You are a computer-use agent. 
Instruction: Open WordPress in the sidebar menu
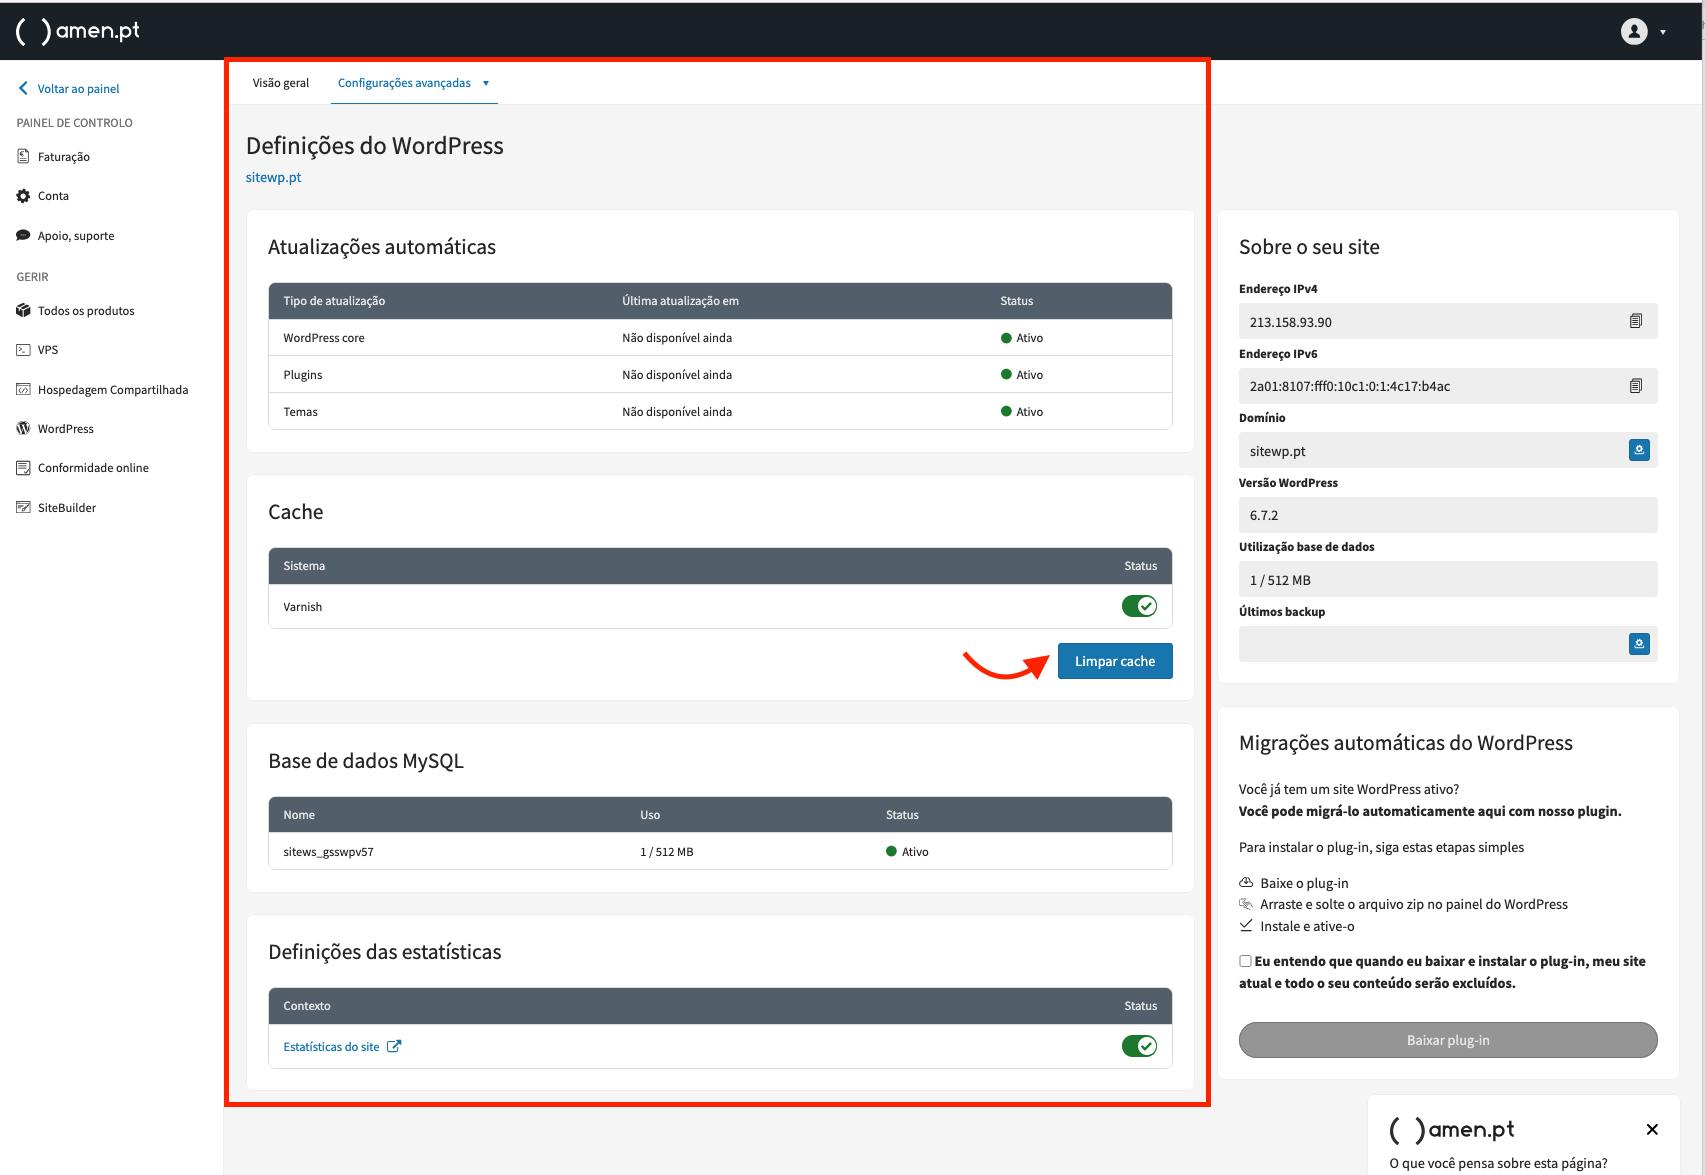65,429
